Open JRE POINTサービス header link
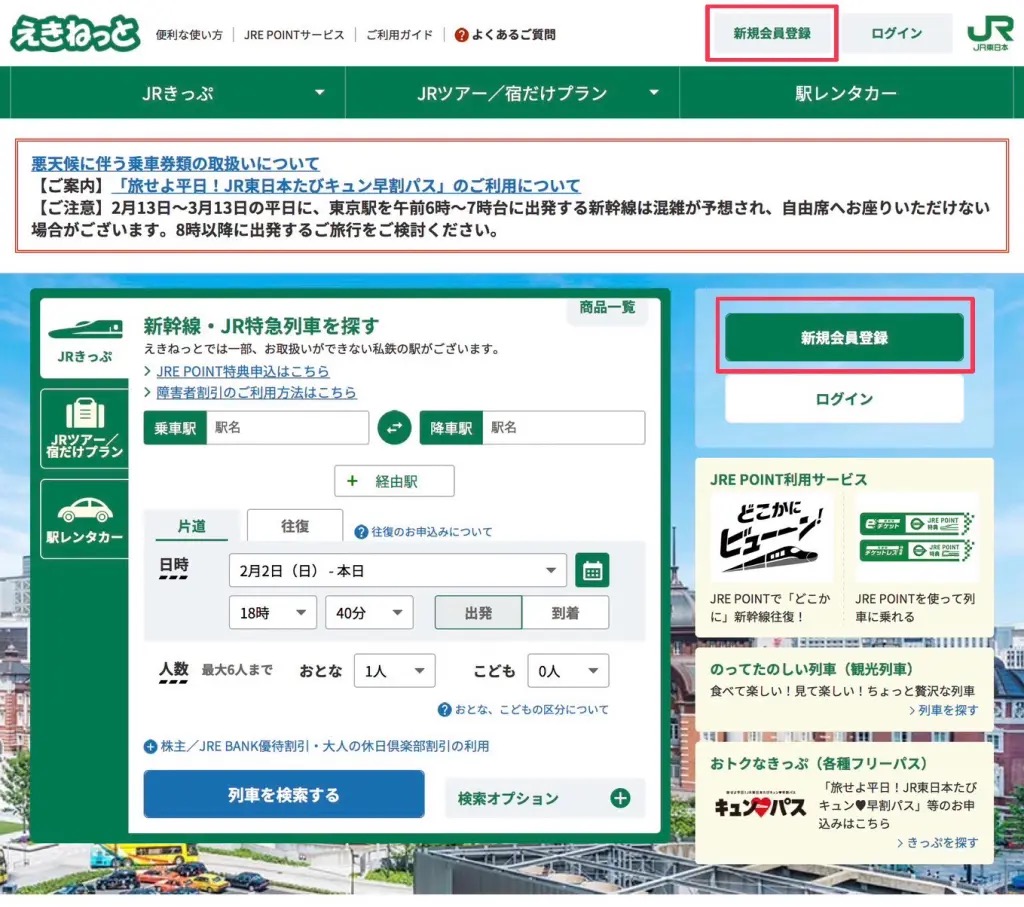This screenshot has height=907, width=1024. (x=294, y=35)
